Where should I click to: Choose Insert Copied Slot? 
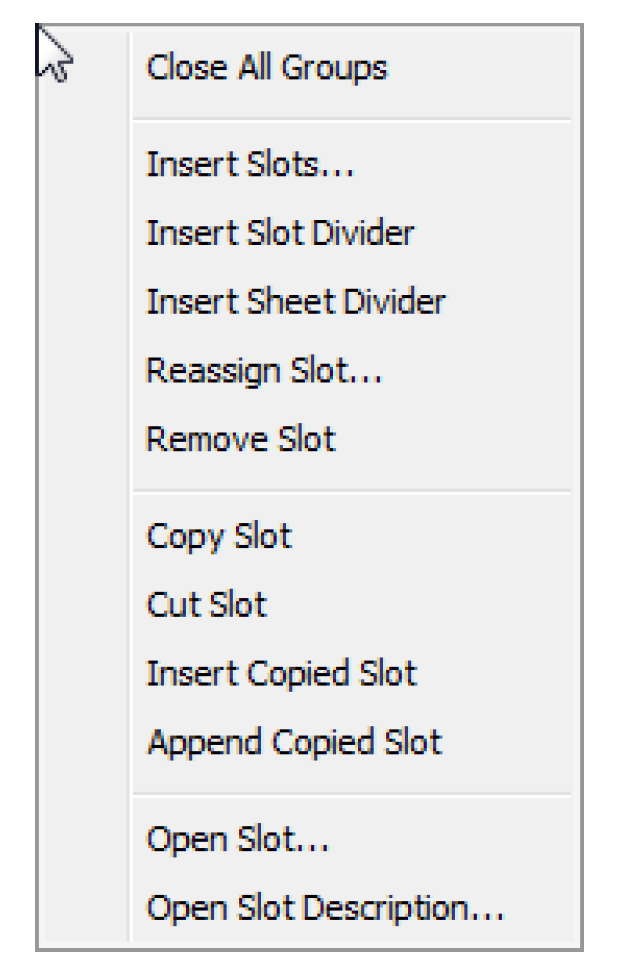(x=309, y=674)
